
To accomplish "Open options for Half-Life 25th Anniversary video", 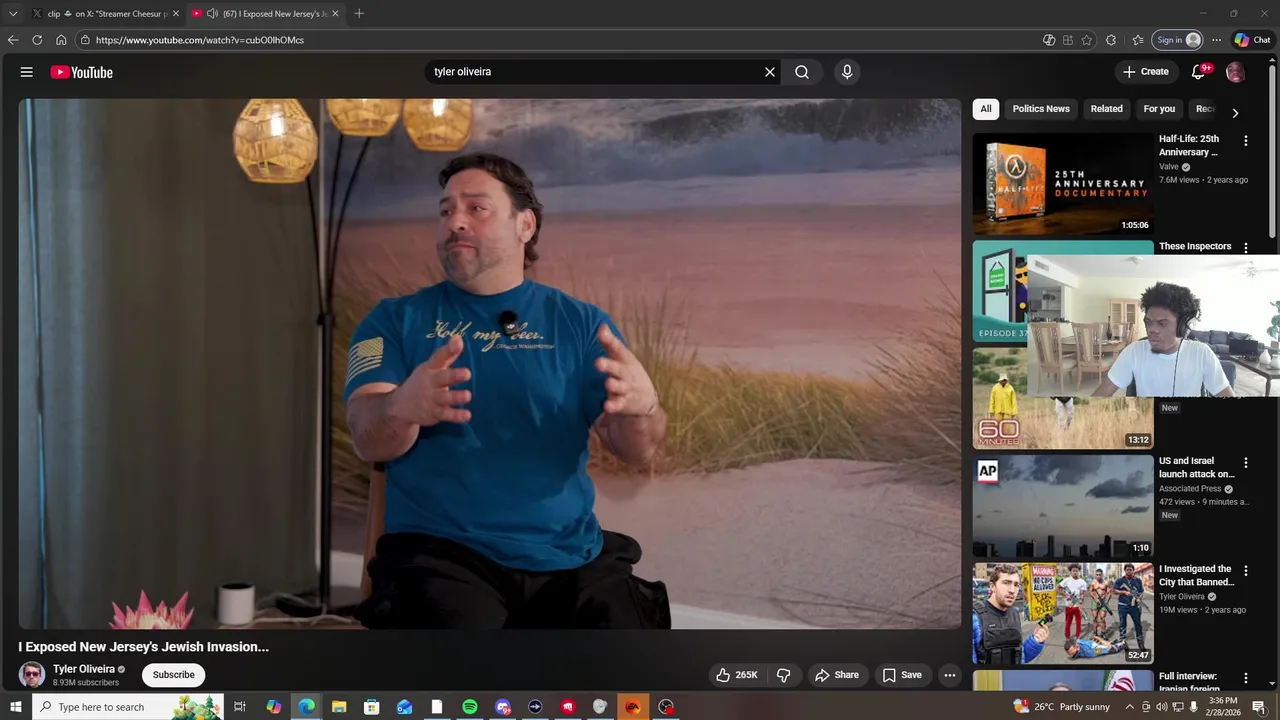I will [1245, 141].
